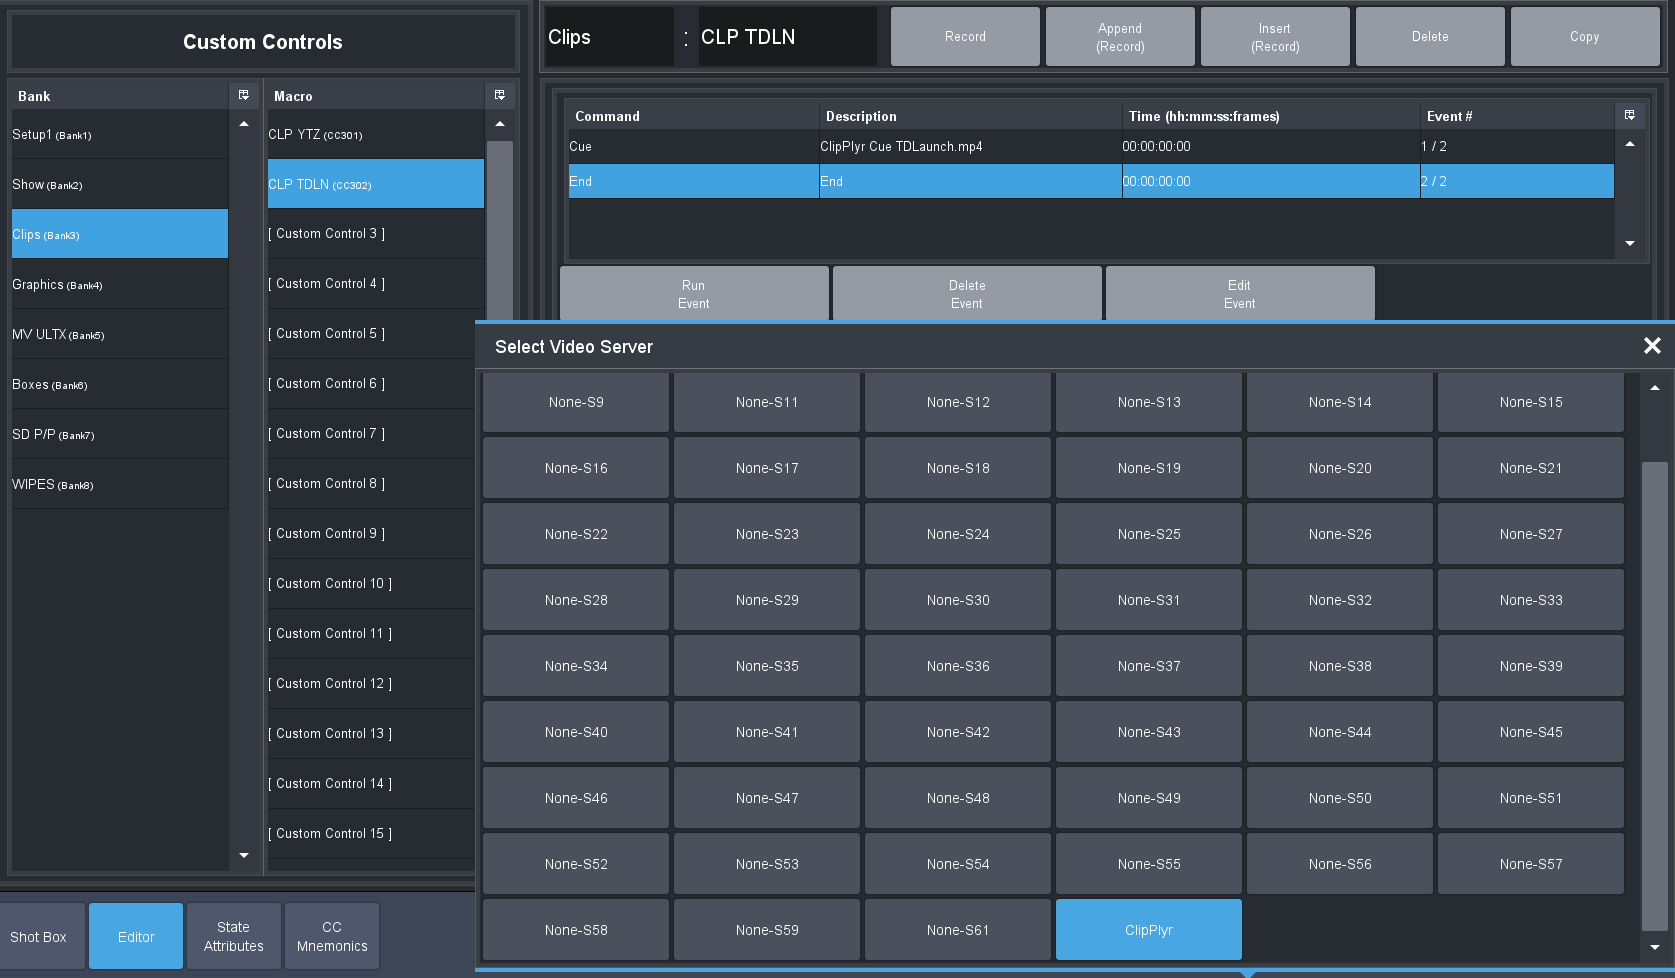Collapse the panel using bottom triangle
This screenshot has width=1675, height=978.
[x=1246, y=973]
